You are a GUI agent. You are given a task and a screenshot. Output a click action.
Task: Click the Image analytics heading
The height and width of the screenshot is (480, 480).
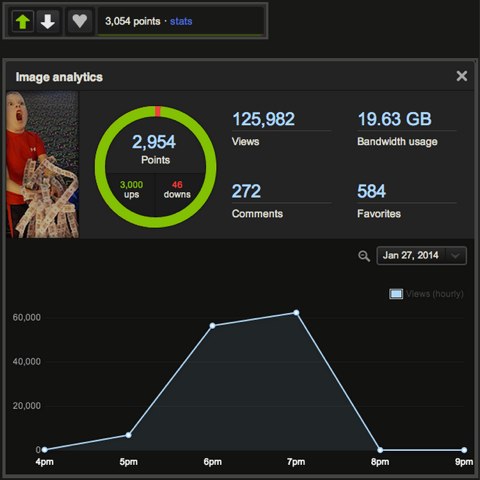tap(59, 77)
